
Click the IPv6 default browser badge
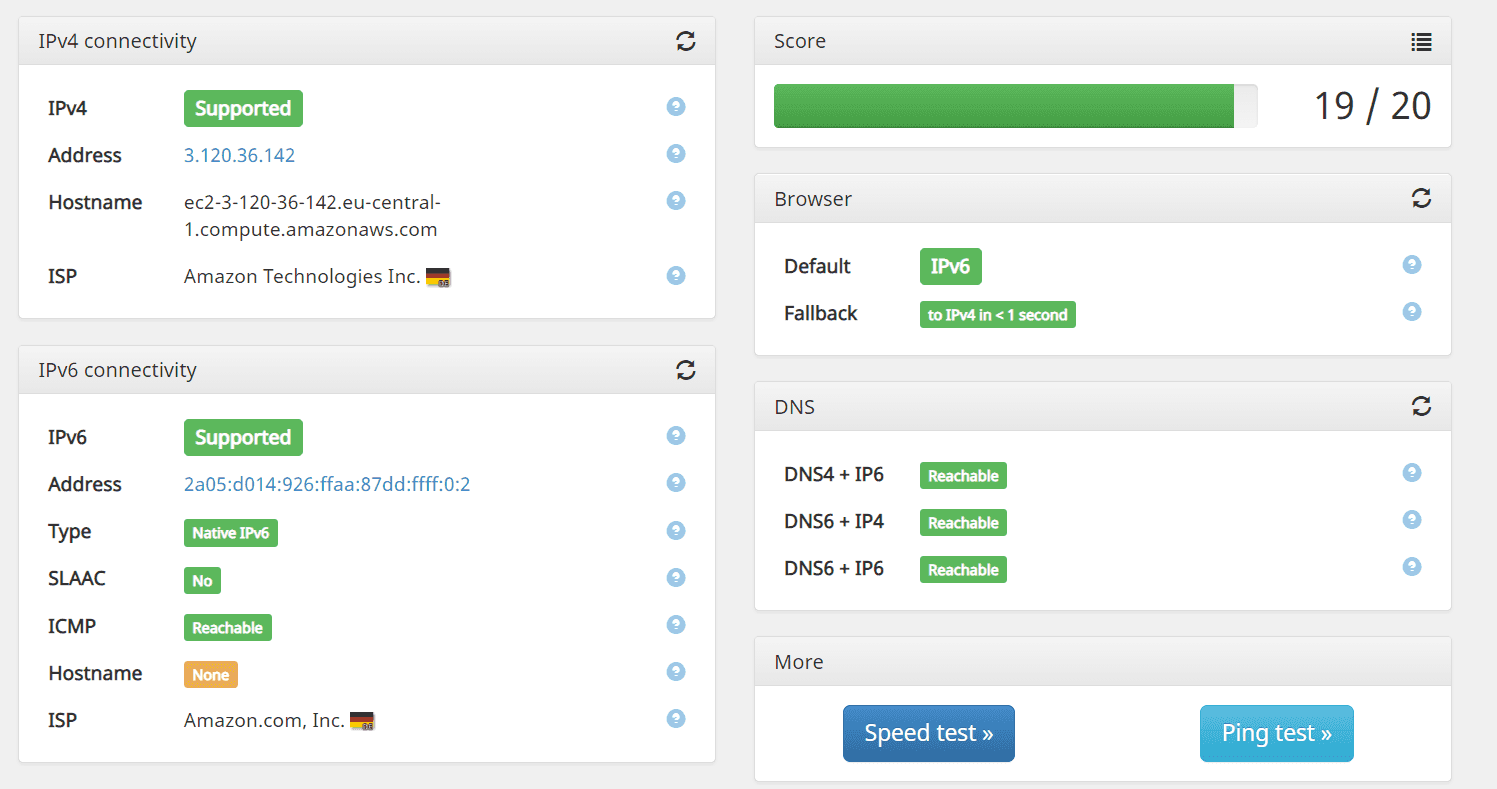point(950,267)
